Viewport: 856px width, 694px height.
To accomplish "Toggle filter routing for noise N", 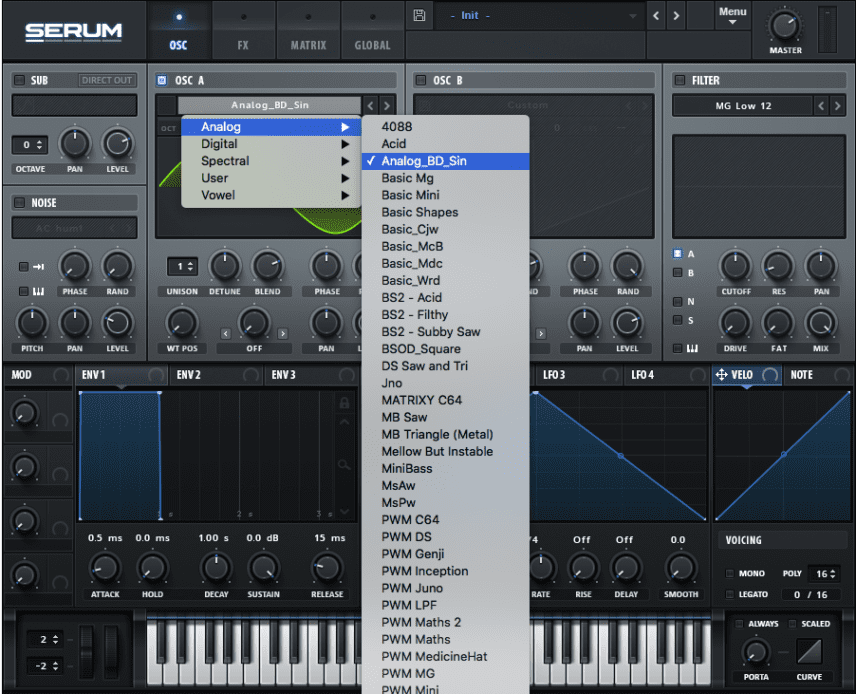I will [677, 301].
